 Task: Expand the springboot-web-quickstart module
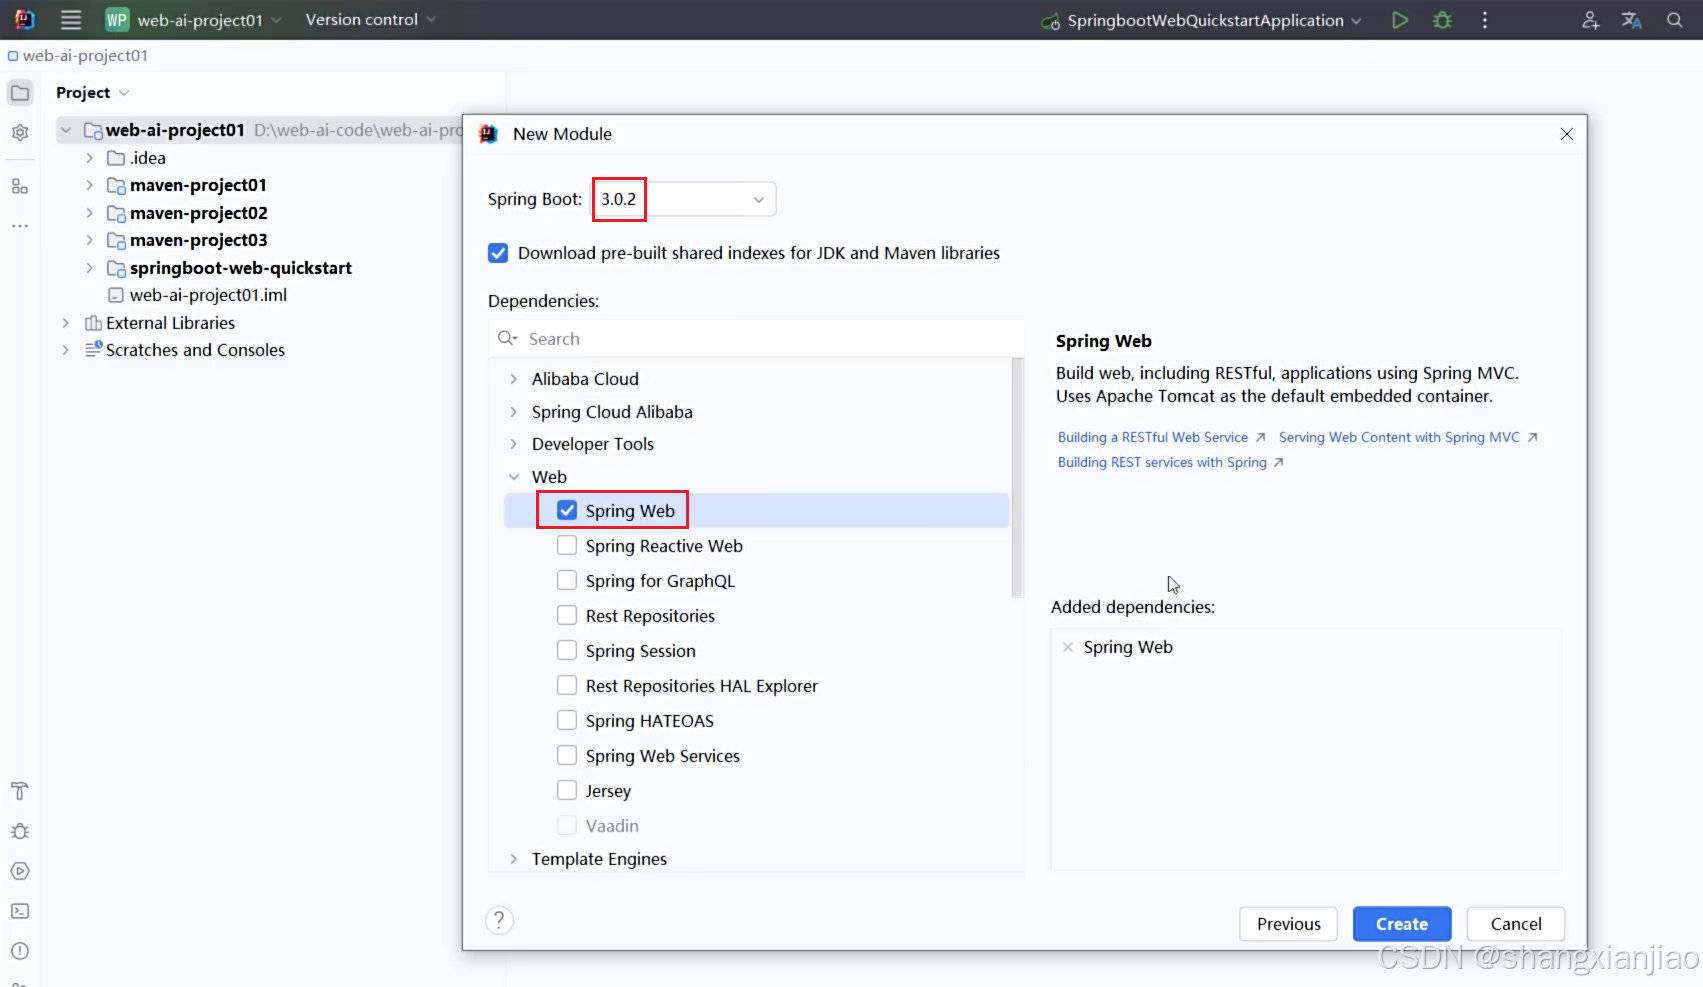(89, 268)
